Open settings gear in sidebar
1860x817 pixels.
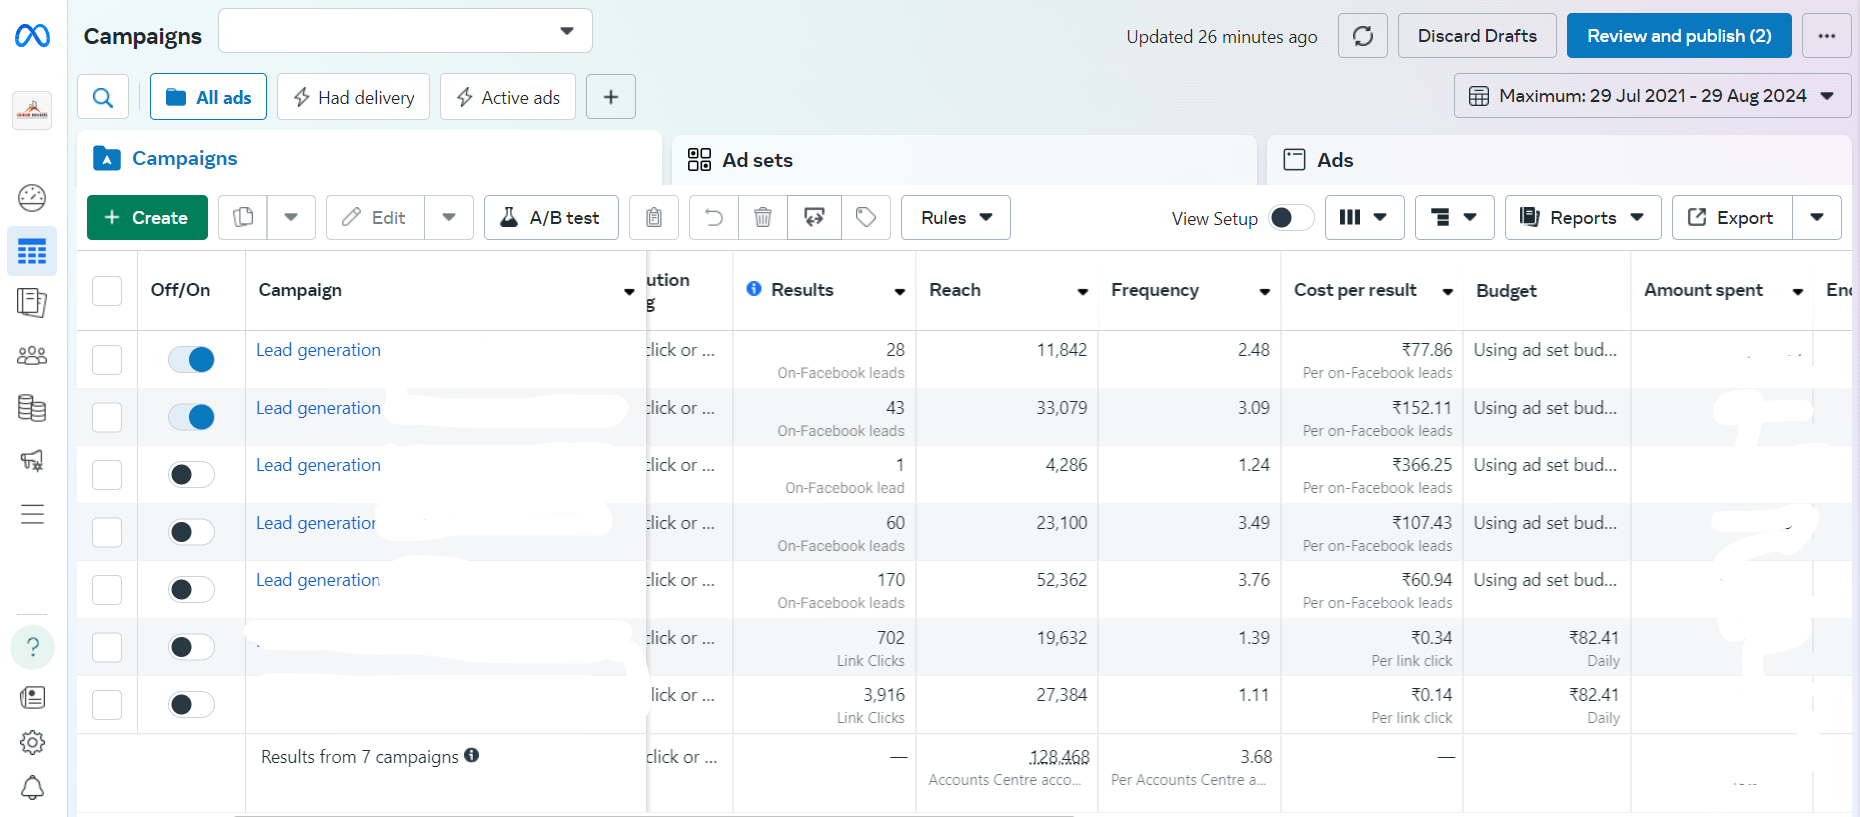[32, 742]
